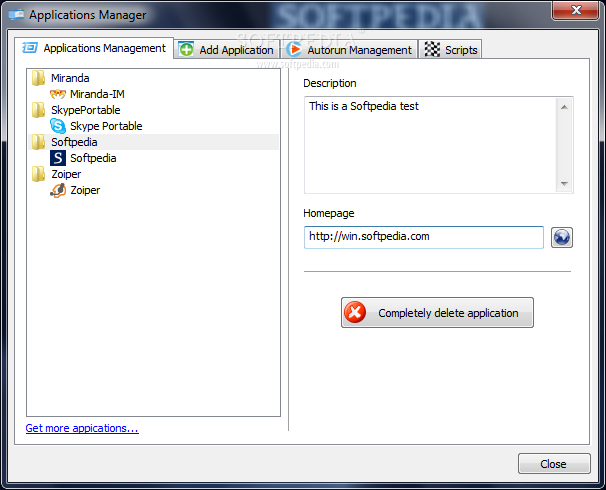Screen dimensions: 606x490
Task: Click the Description scrollbar up arrow
Action: pos(564,107)
